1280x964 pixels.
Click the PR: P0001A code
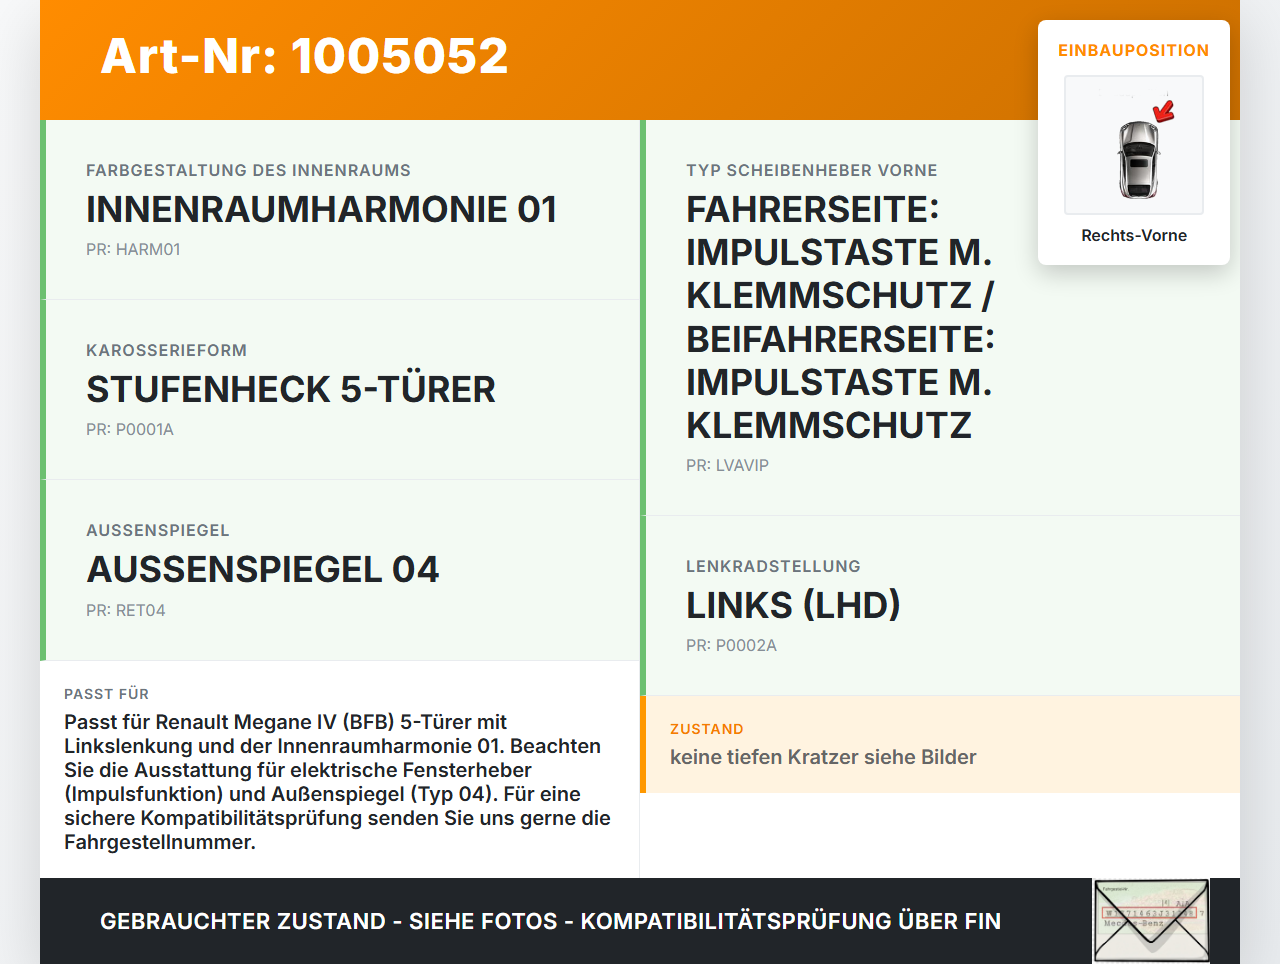(130, 430)
